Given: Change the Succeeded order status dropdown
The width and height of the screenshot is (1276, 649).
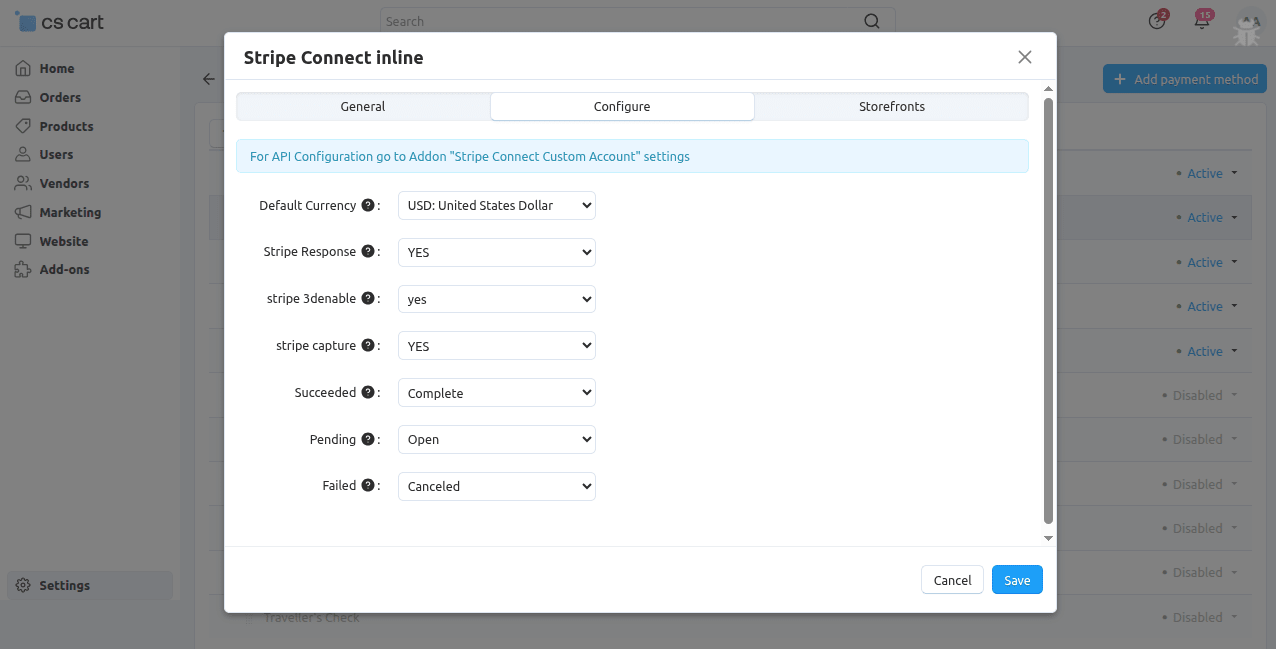Looking at the screenshot, I should [x=496, y=392].
